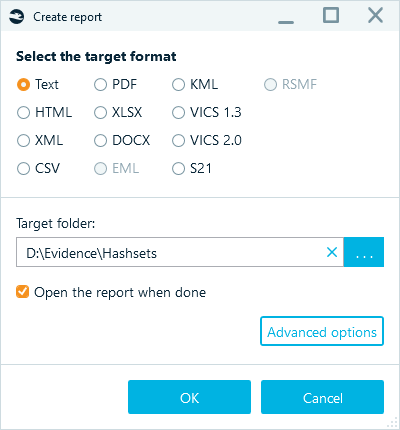Close the Create report dialog
The height and width of the screenshot is (430, 400).
375,15
